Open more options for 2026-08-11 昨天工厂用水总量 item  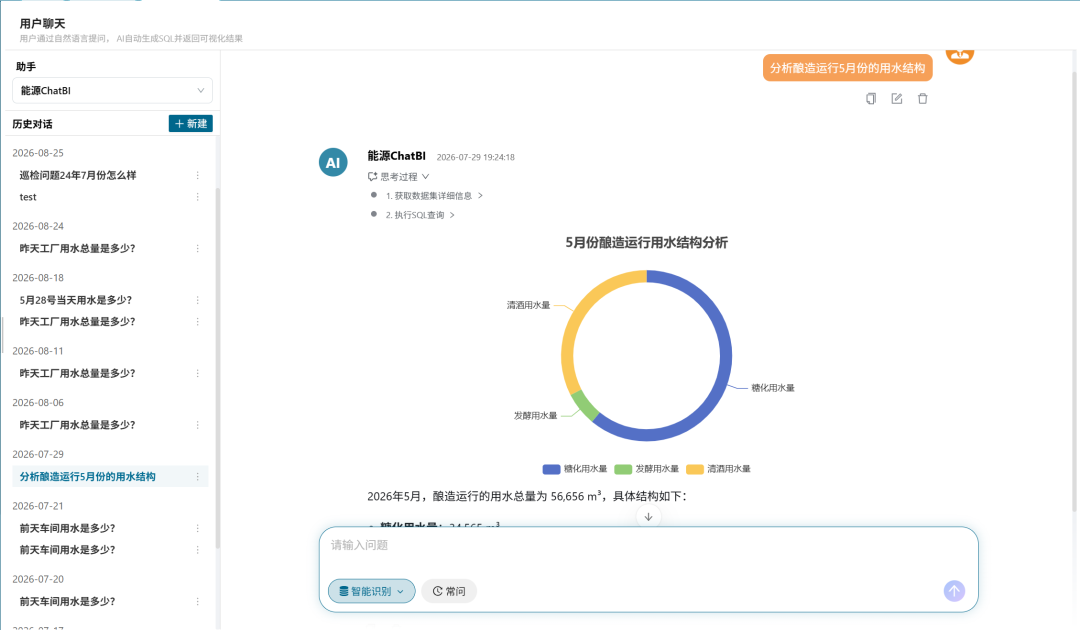pos(198,373)
